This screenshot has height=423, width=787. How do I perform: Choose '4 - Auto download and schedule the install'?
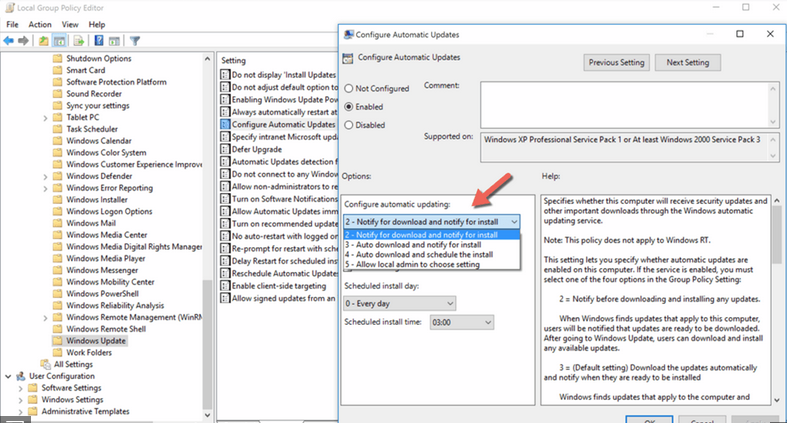point(432,254)
